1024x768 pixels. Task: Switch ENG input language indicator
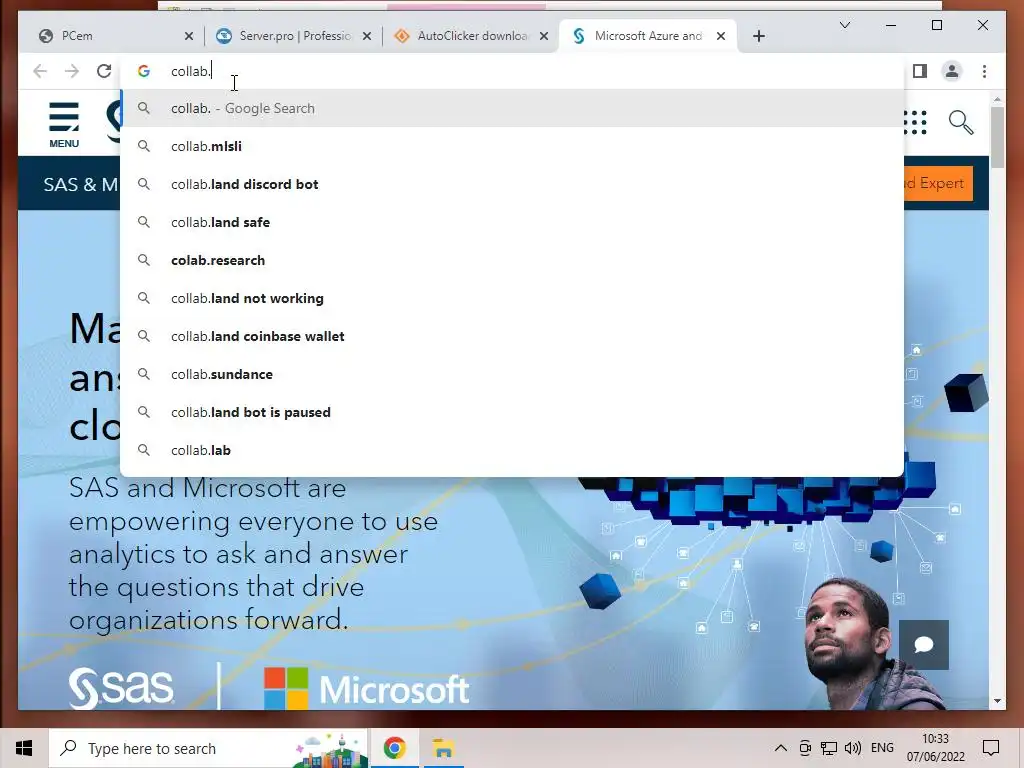(x=882, y=748)
